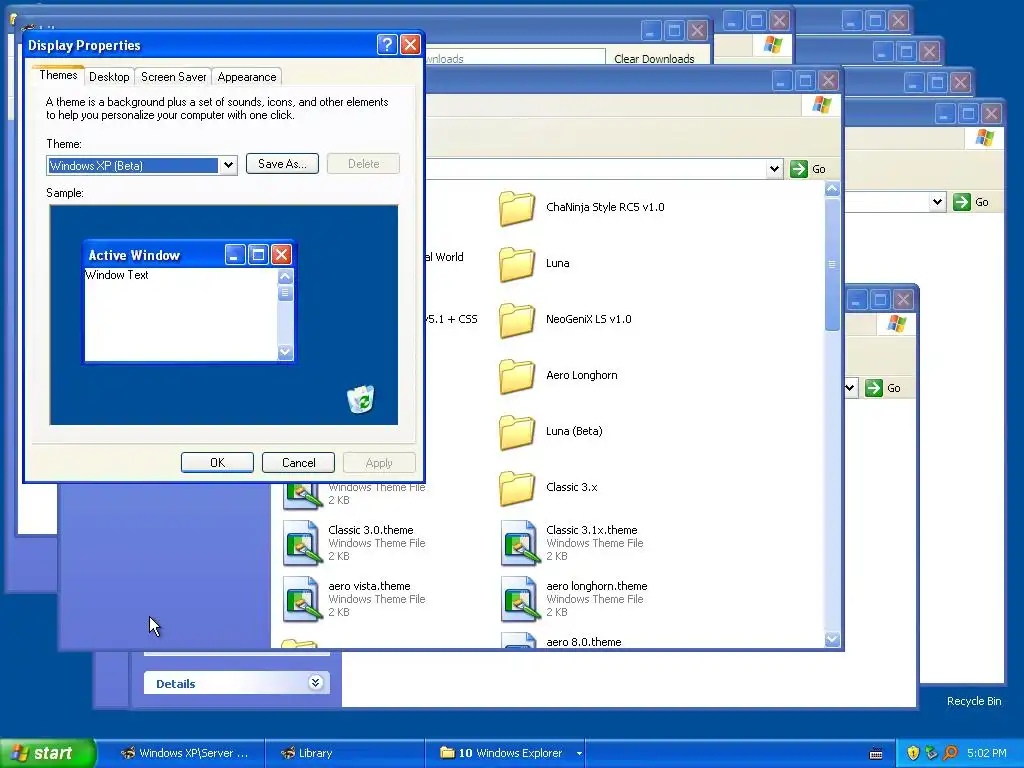Select the Classic 3.1x.theme file icon
This screenshot has height=768, width=1024.
click(x=520, y=543)
